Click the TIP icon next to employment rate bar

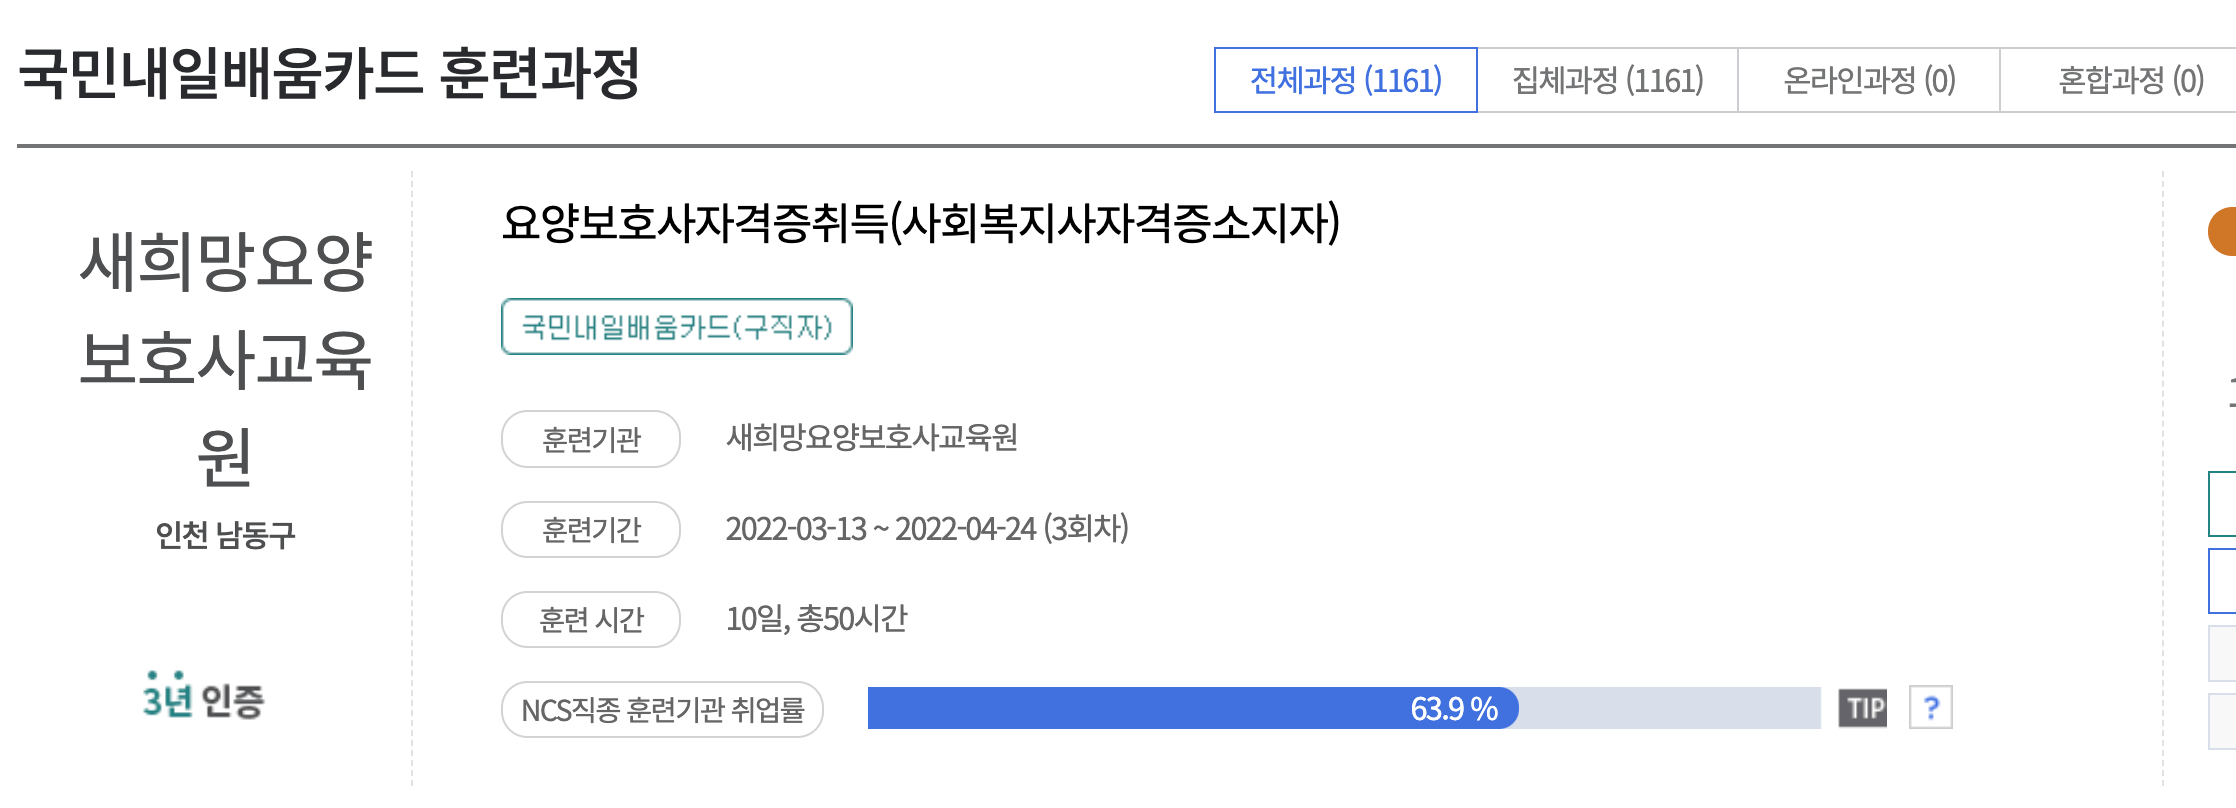point(1862,710)
